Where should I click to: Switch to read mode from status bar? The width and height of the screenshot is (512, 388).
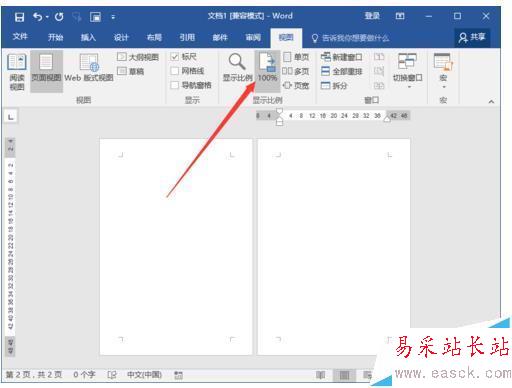coord(320,375)
